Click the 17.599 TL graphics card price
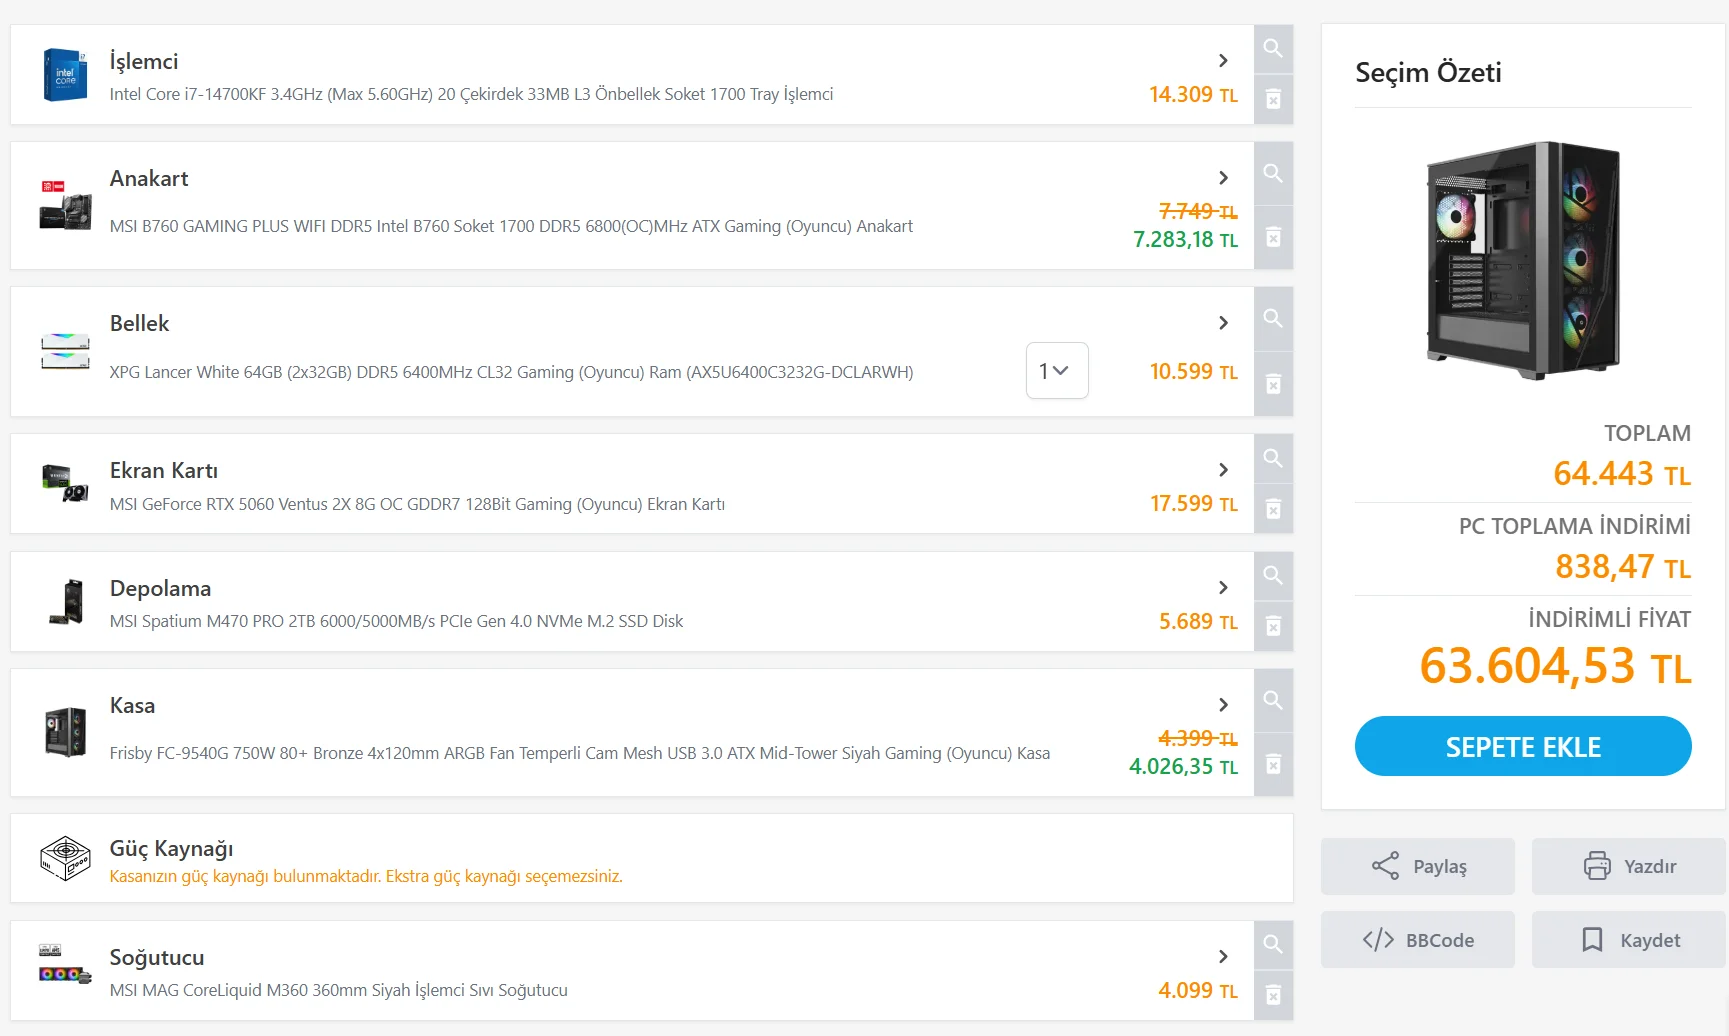The height and width of the screenshot is (1036, 1729). click(x=1194, y=503)
